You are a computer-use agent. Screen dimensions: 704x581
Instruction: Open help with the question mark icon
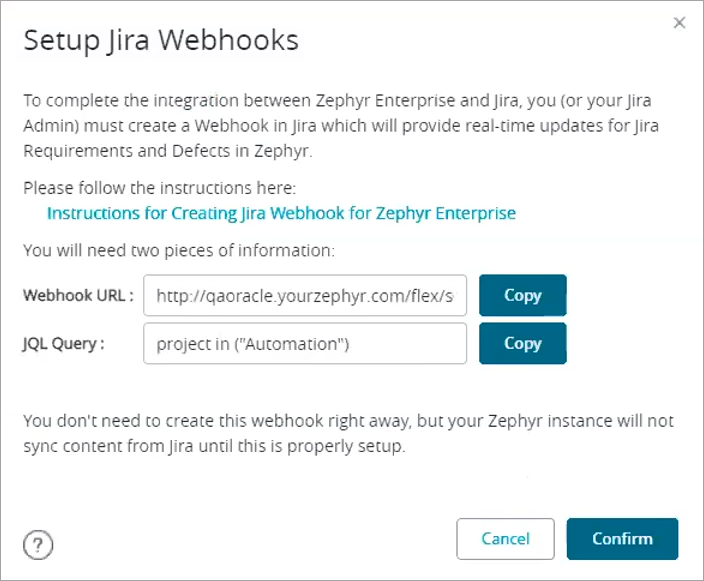[37, 545]
